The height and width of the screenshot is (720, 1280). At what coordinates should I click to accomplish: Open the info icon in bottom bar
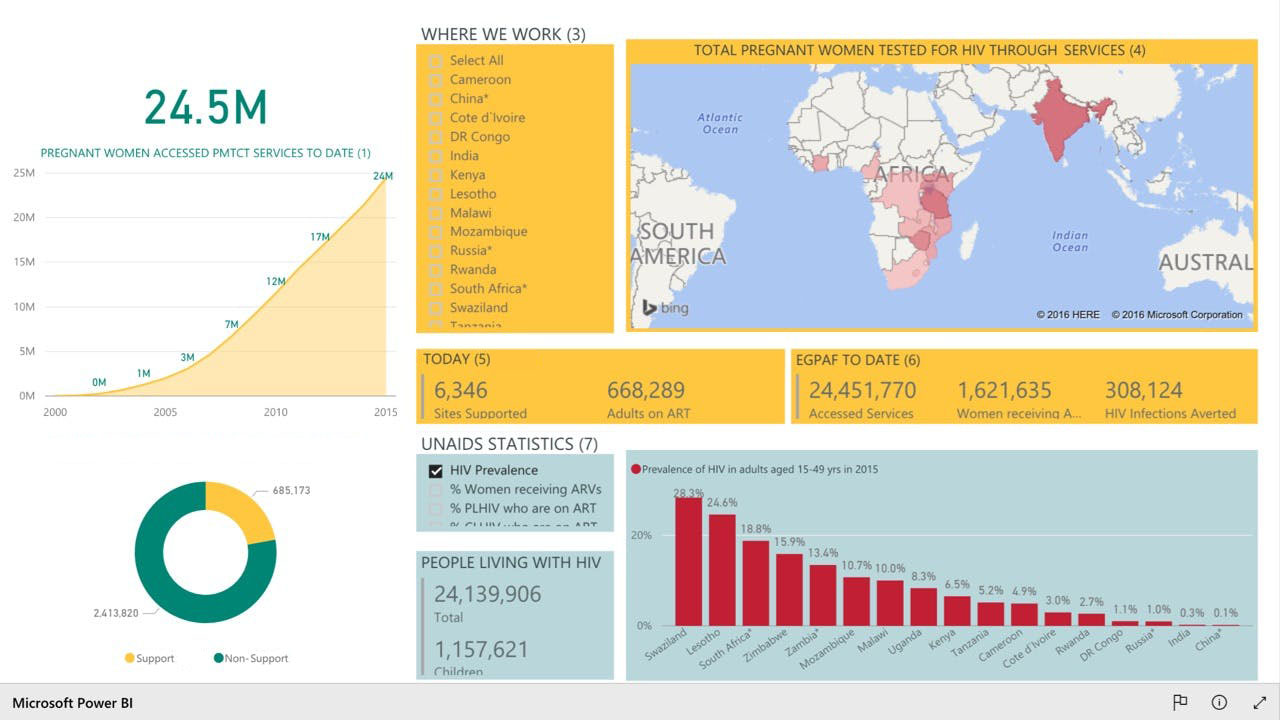point(1219,702)
